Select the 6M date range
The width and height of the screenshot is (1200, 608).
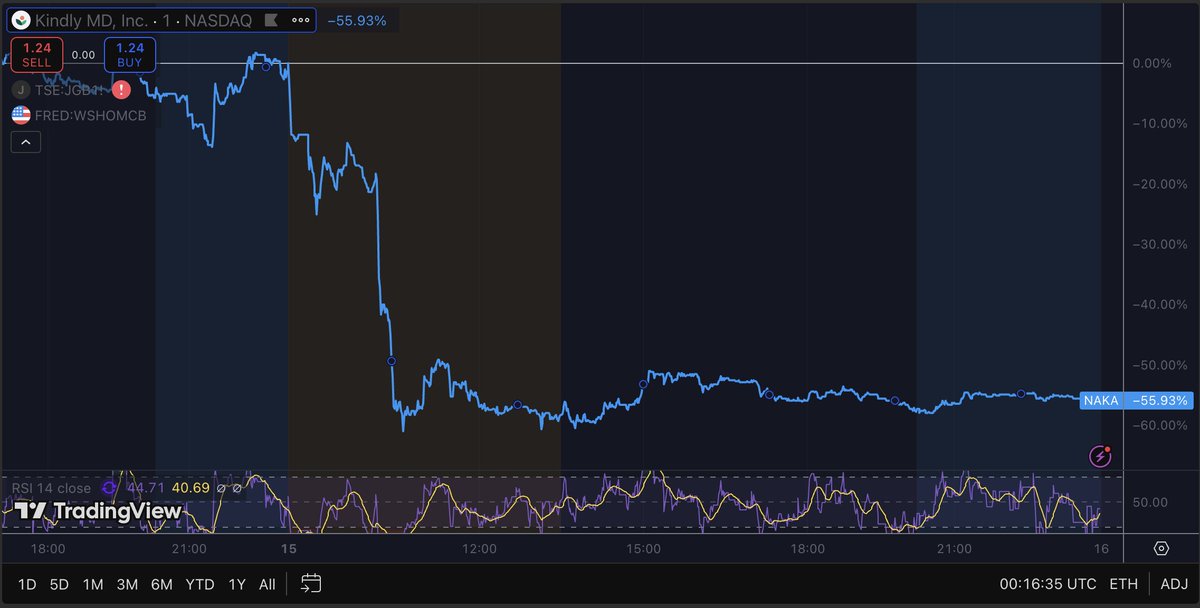pos(161,583)
